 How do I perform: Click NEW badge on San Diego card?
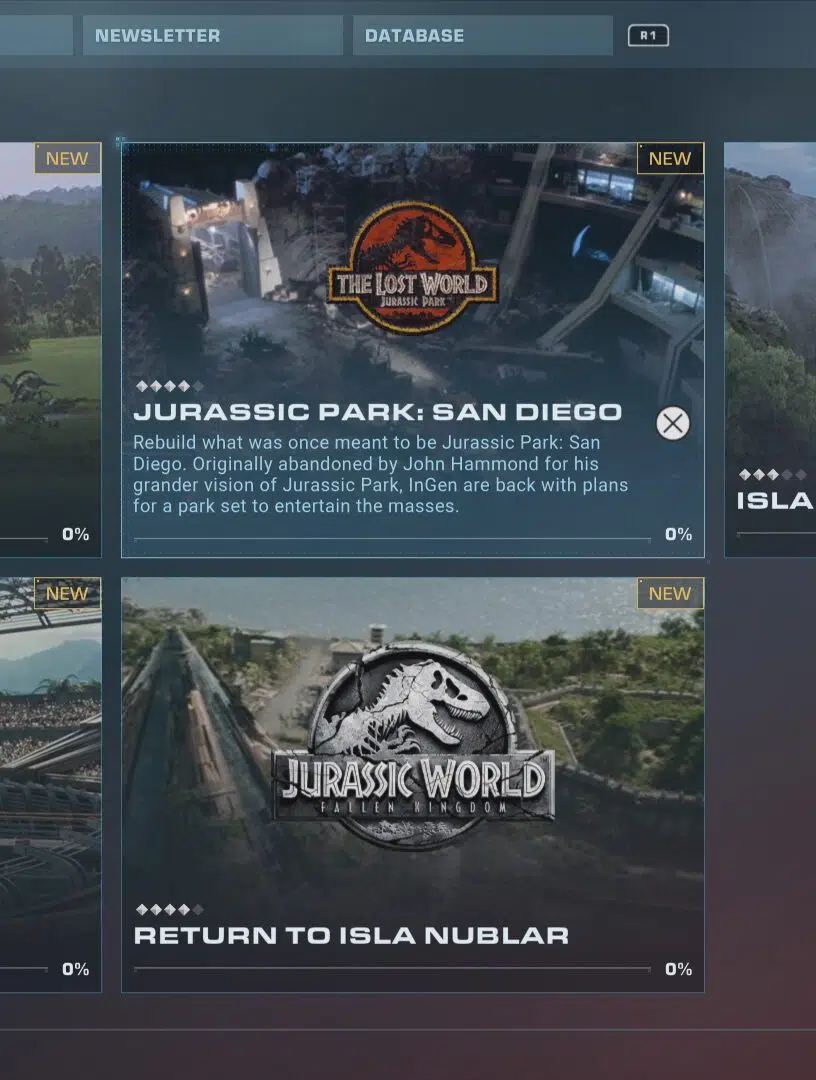click(670, 158)
